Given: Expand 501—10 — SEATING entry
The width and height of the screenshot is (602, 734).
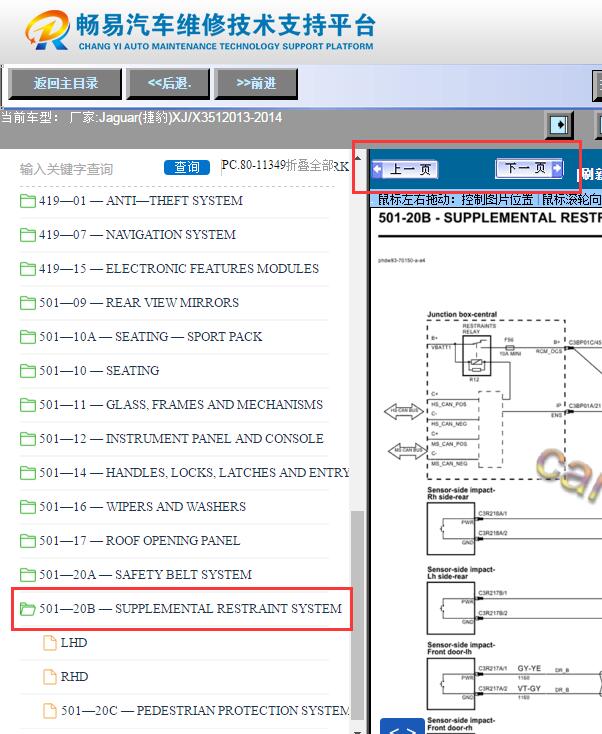Looking at the screenshot, I should click(99, 371).
